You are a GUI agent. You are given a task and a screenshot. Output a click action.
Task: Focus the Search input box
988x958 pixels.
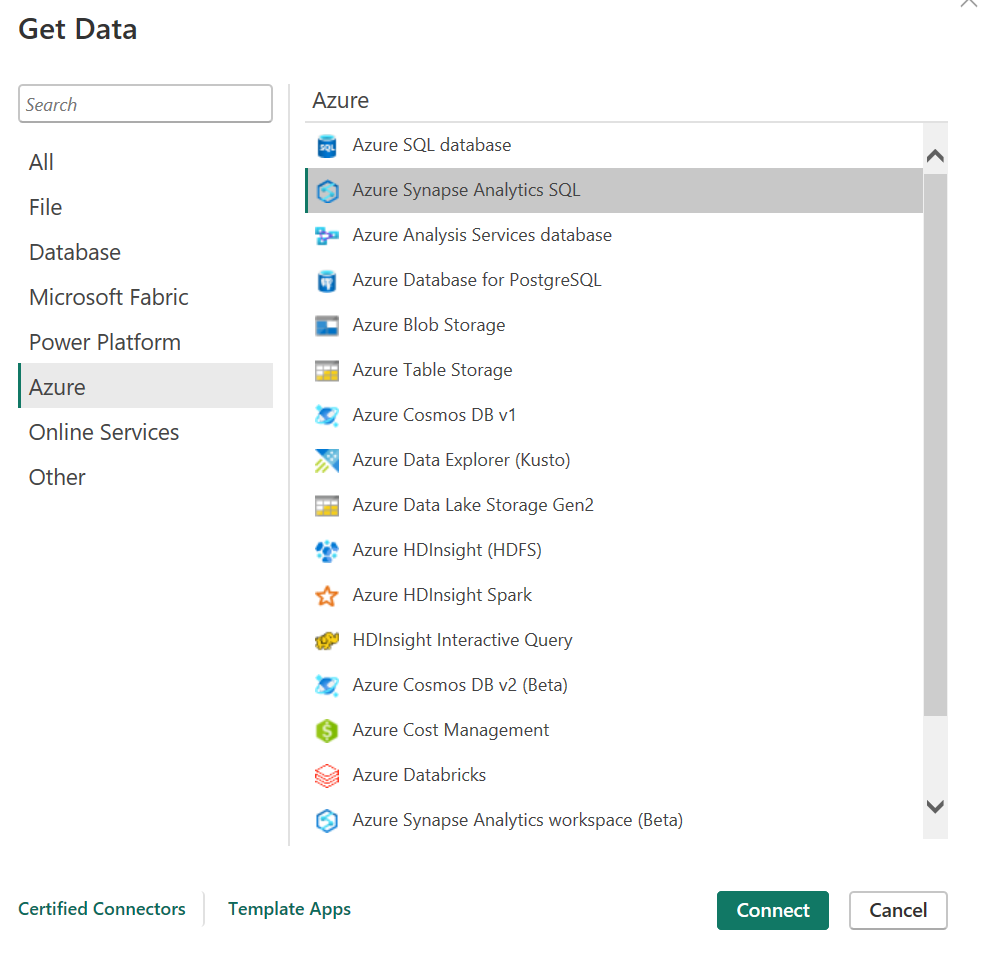click(146, 104)
